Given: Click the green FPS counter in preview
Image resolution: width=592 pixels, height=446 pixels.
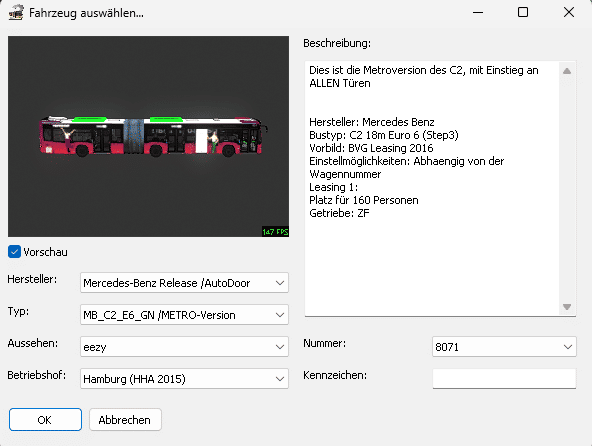Looking at the screenshot, I should [x=275, y=232].
